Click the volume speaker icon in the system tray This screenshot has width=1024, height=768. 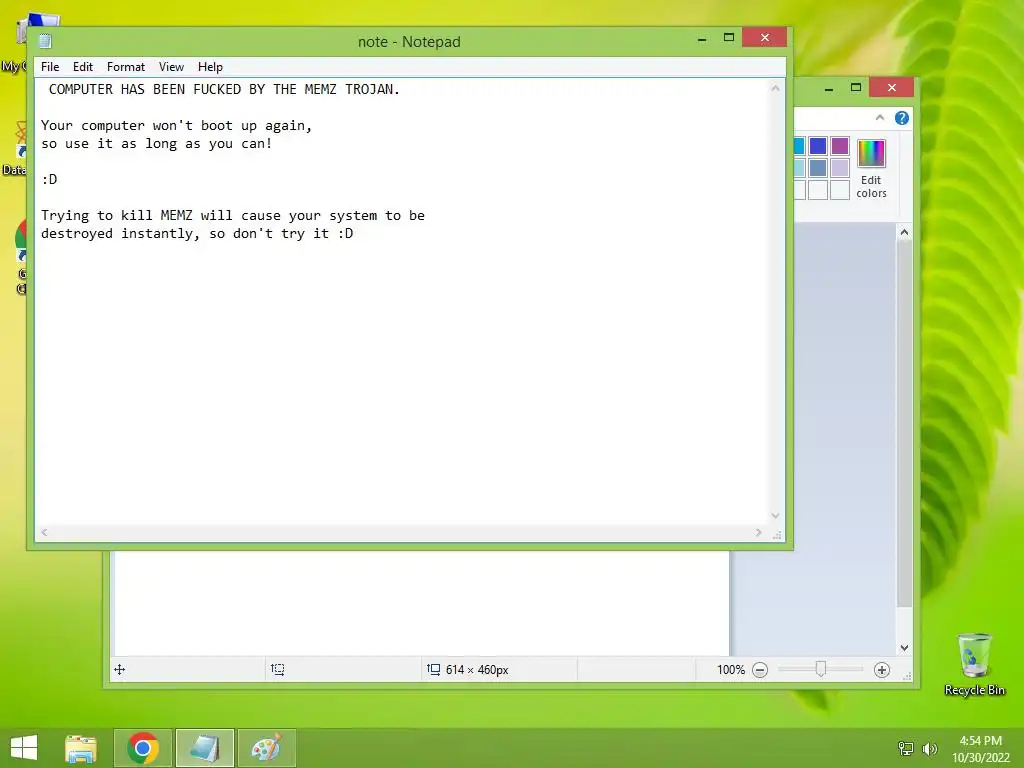[x=929, y=749]
